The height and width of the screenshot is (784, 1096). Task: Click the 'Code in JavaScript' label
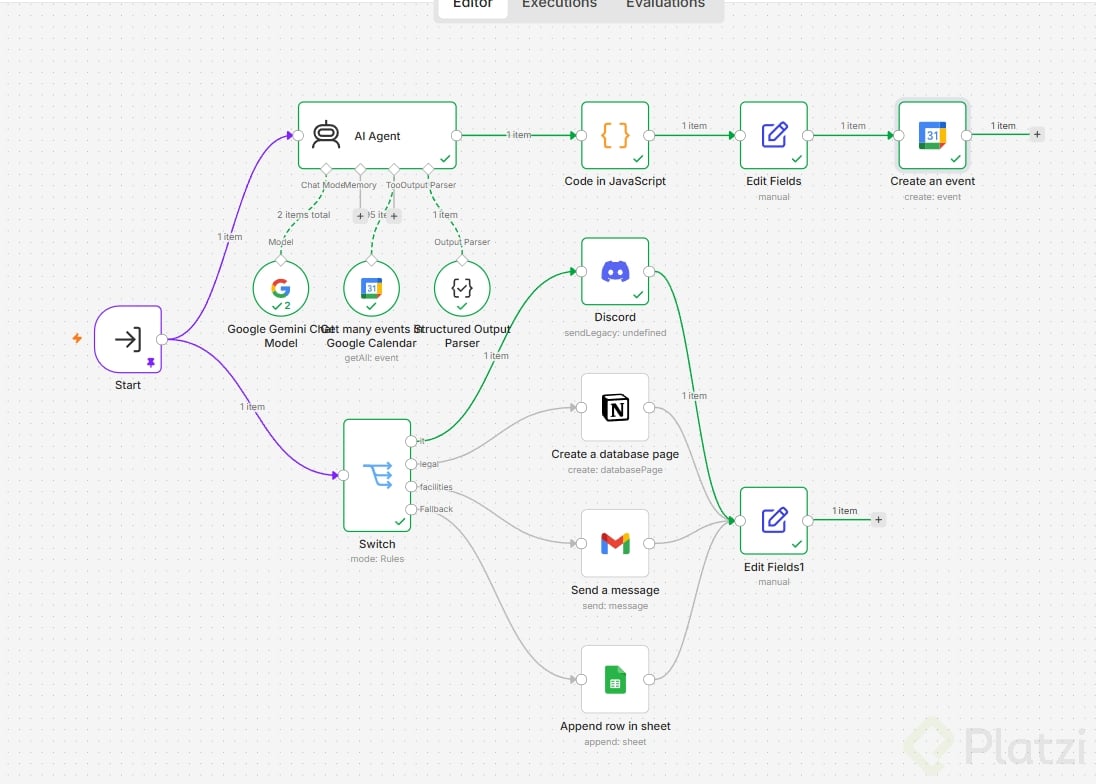tap(615, 181)
